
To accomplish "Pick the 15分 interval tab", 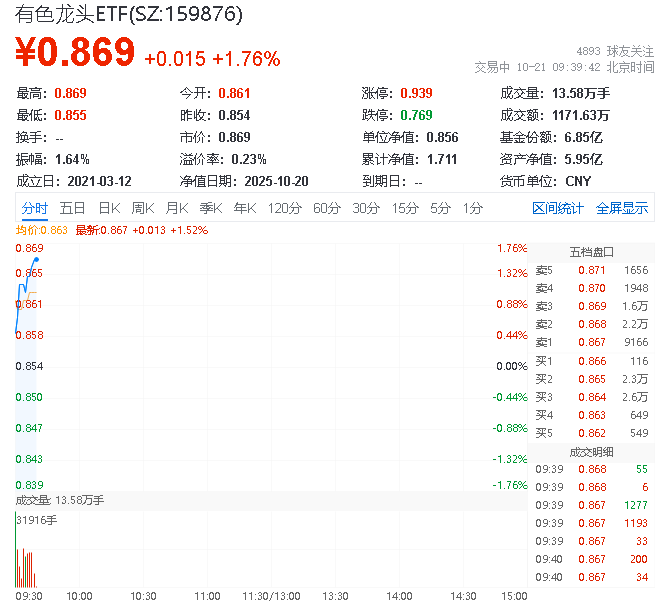I will (405, 208).
